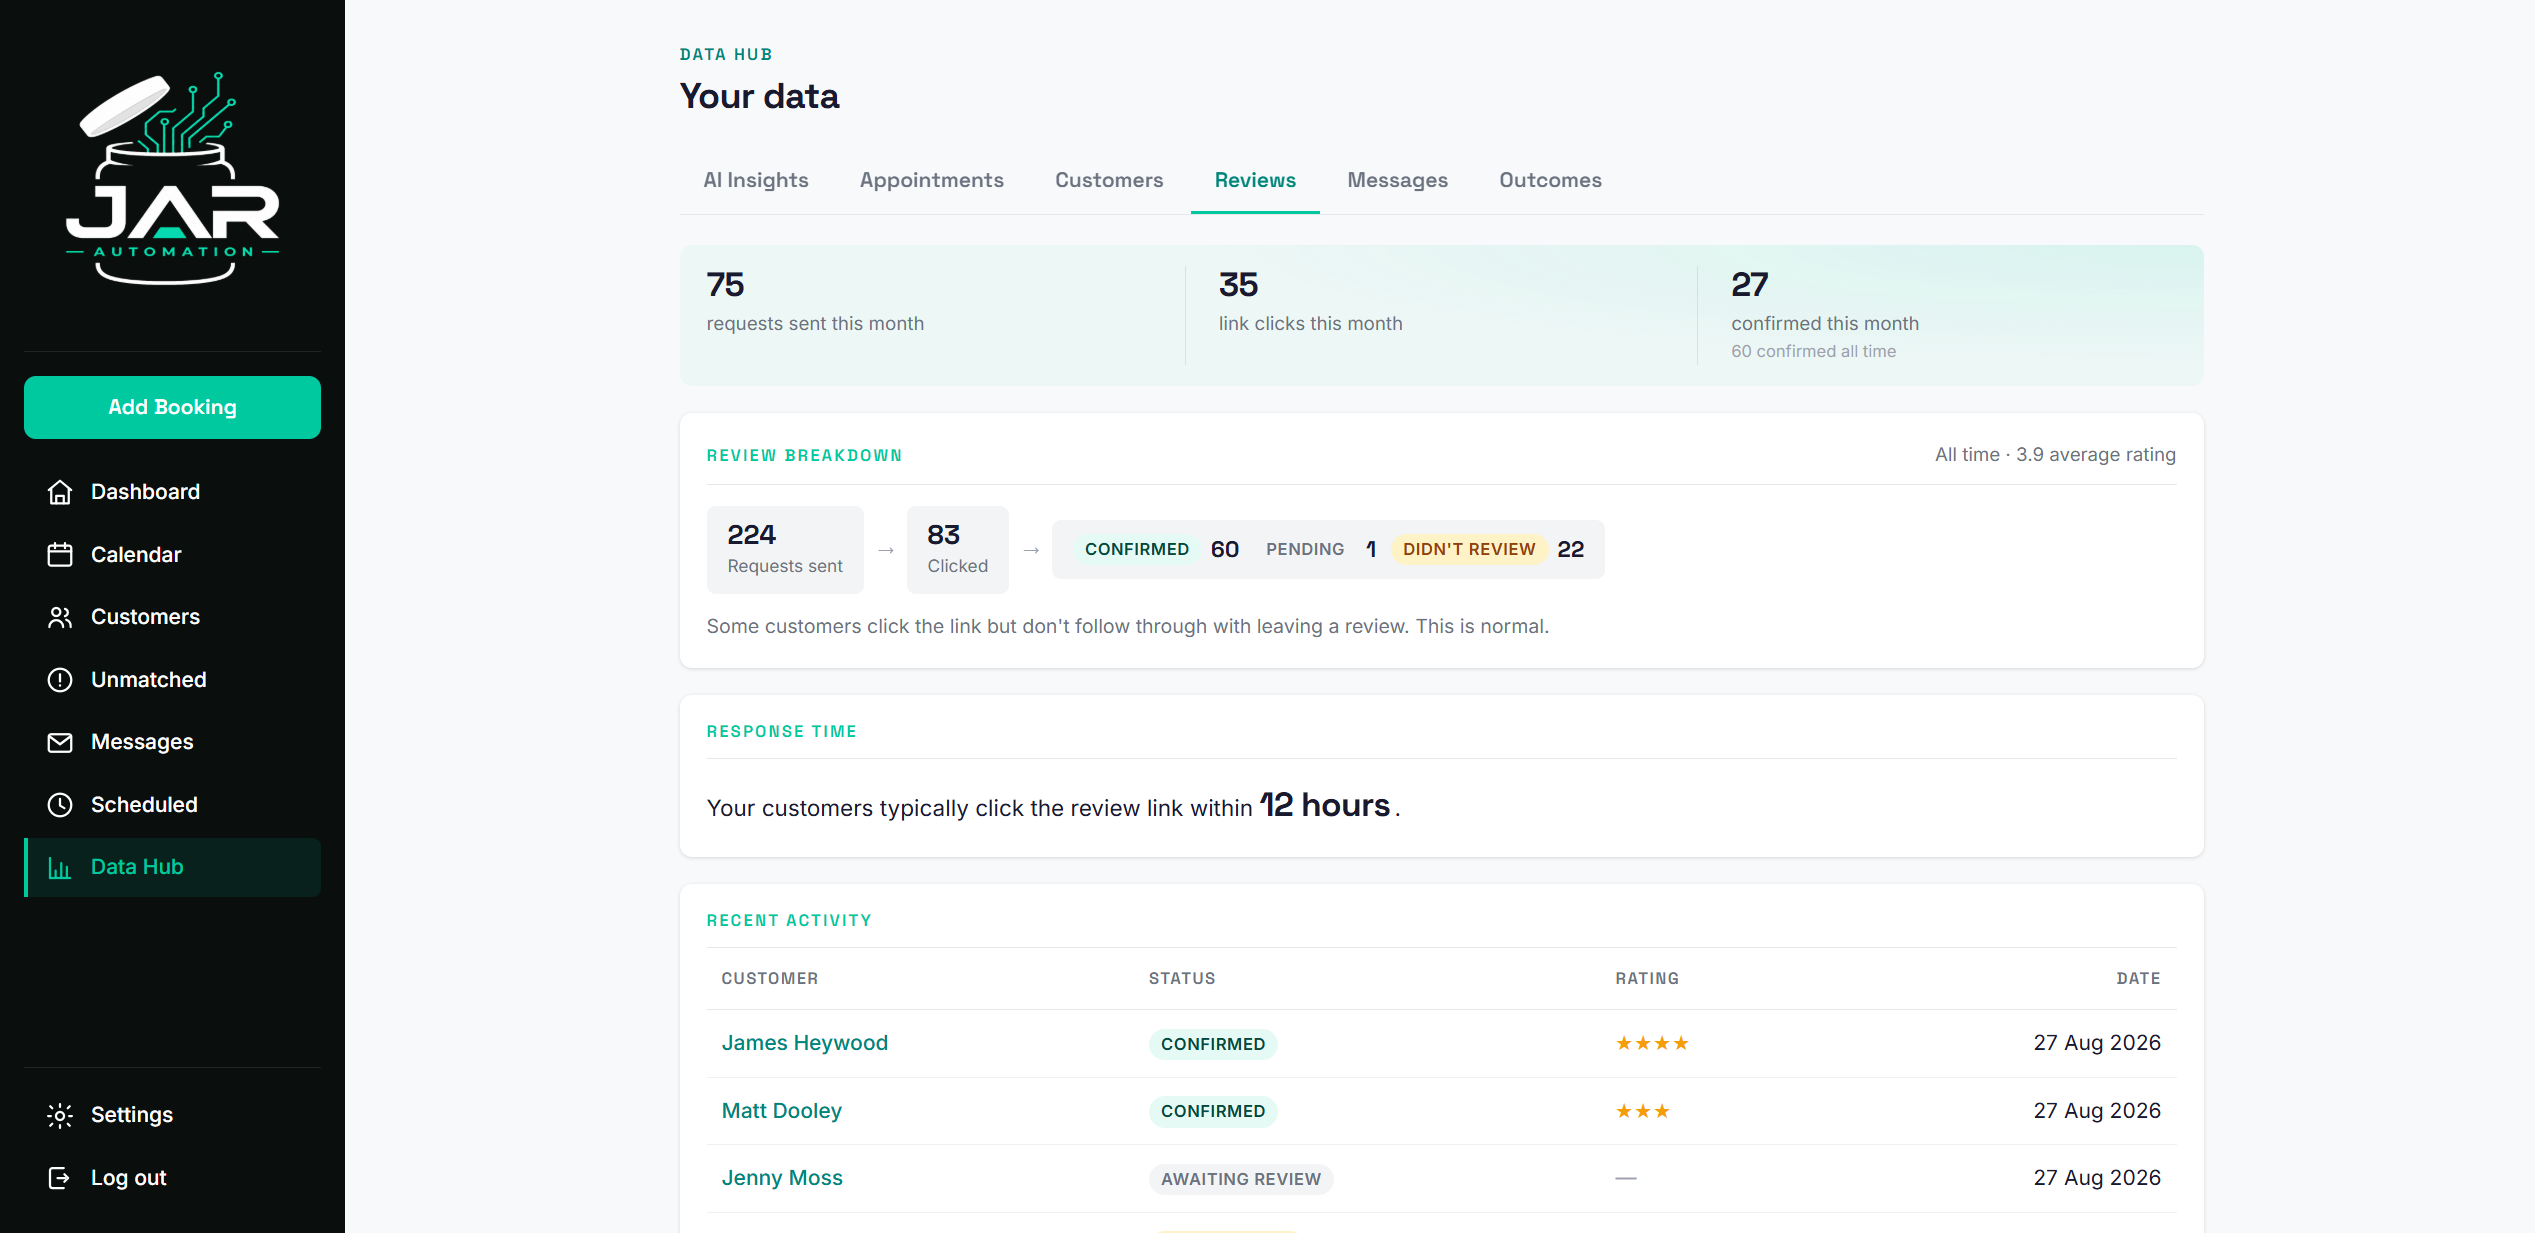Click the 83 Clicked box
Screen dimensions: 2535x1233
(958, 550)
